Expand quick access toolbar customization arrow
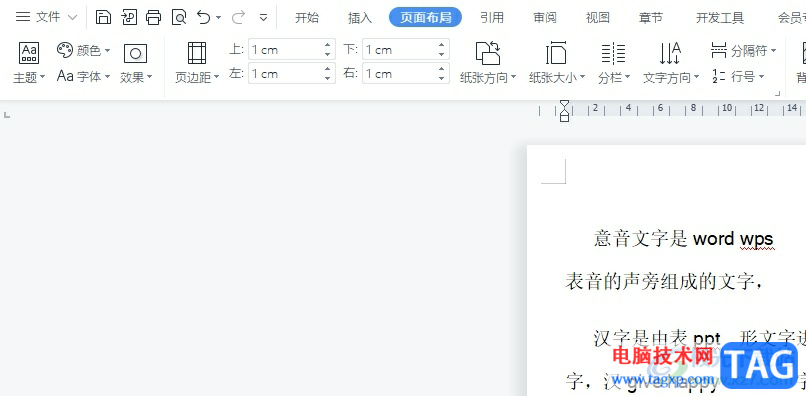The width and height of the screenshot is (806, 396). tap(263, 17)
